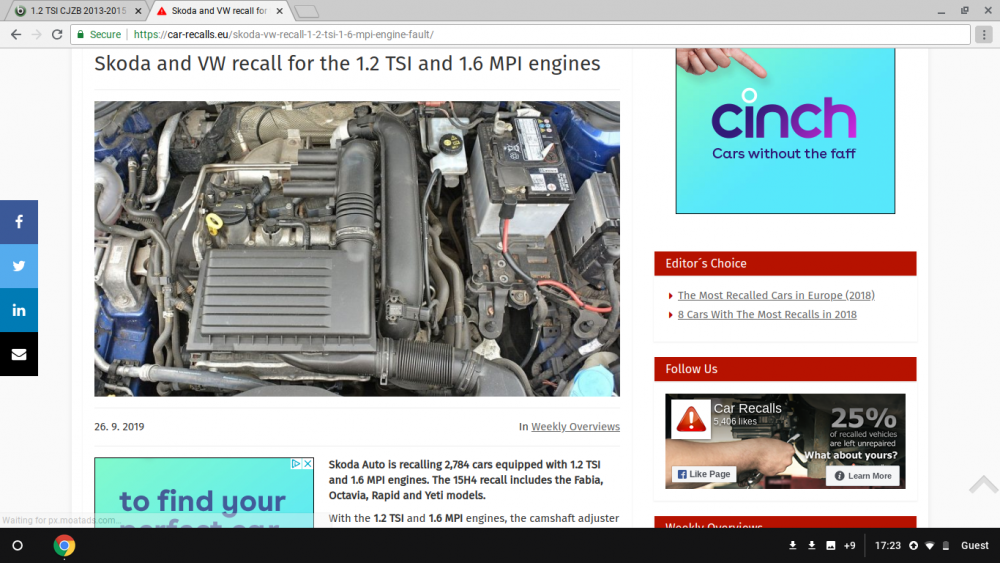Click the engine bay article photo
Viewport: 1000px width, 563px height.
point(357,249)
